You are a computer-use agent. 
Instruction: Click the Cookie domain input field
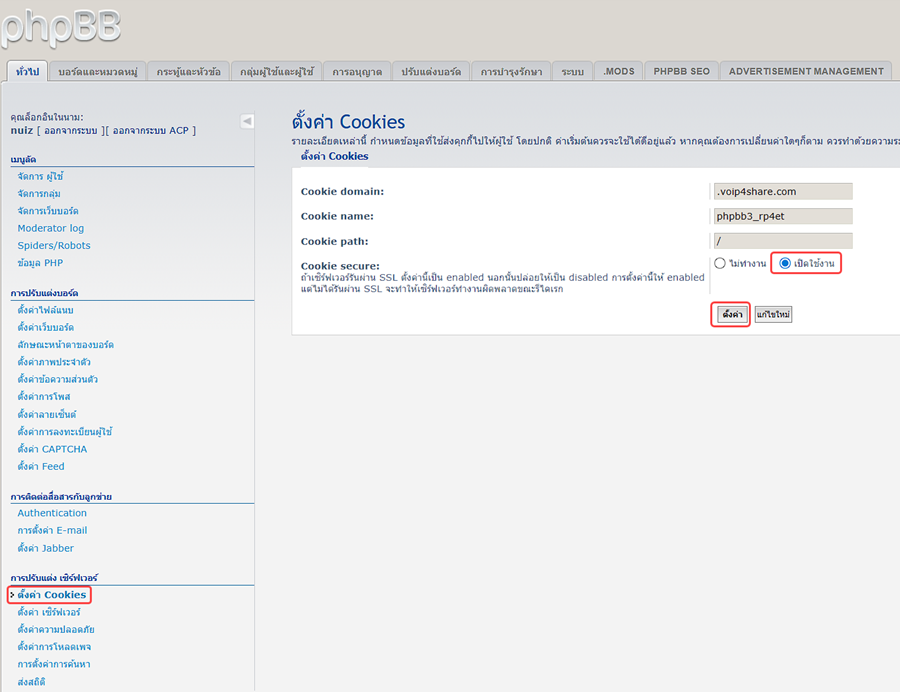(x=782, y=191)
